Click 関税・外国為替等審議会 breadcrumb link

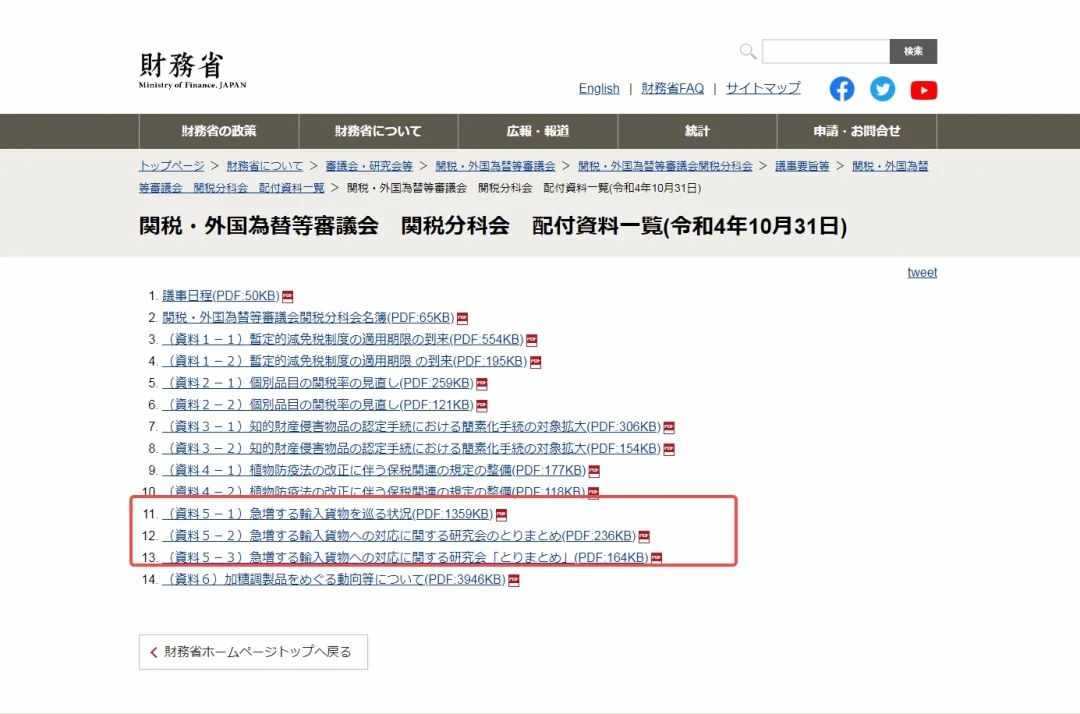pyautogui.click(x=495, y=166)
